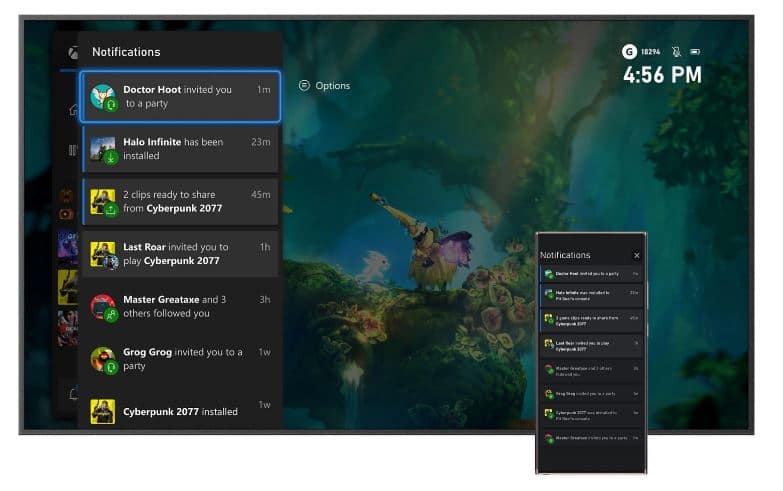Image resolution: width=783 pixels, height=491 pixels.
Task: Tap Halo Infinite installed notification on the phone
Action: 592,295
